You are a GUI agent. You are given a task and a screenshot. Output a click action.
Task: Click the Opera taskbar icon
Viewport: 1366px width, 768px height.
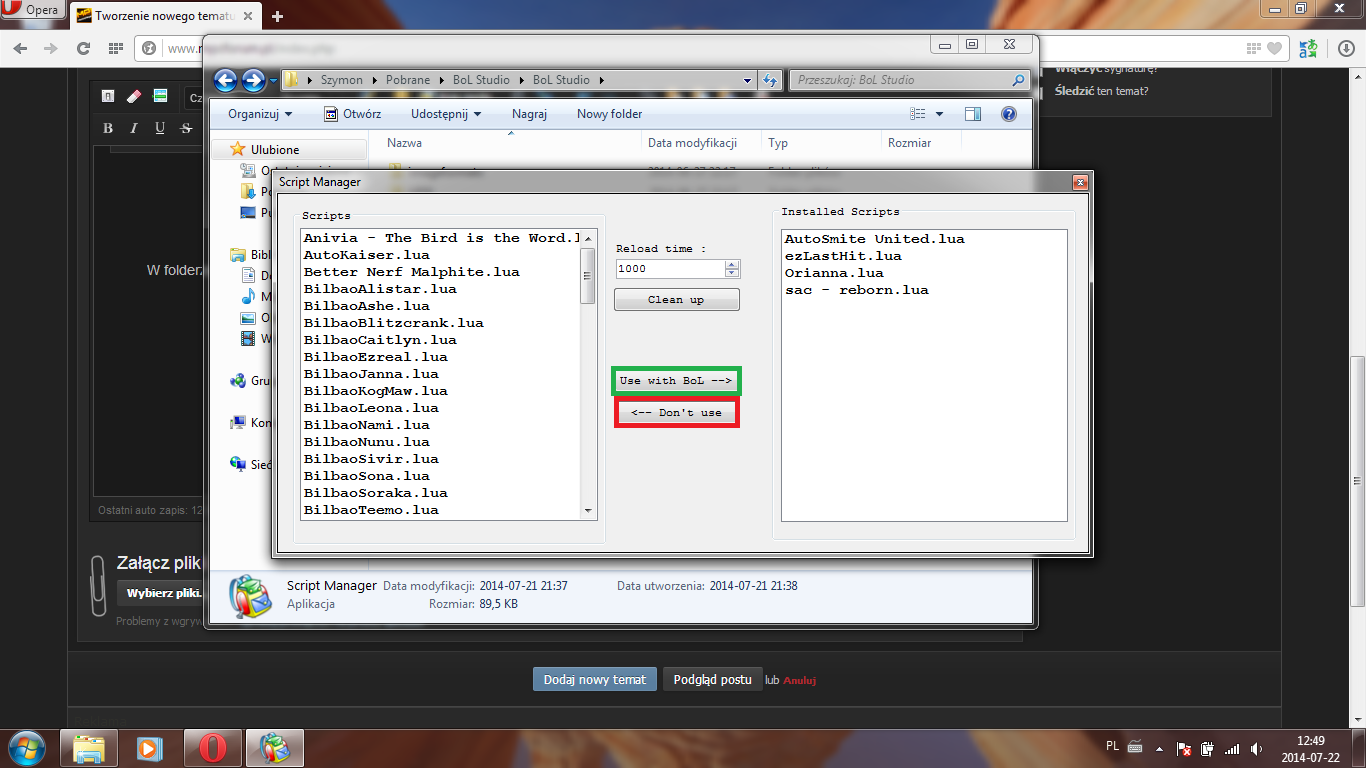click(213, 748)
